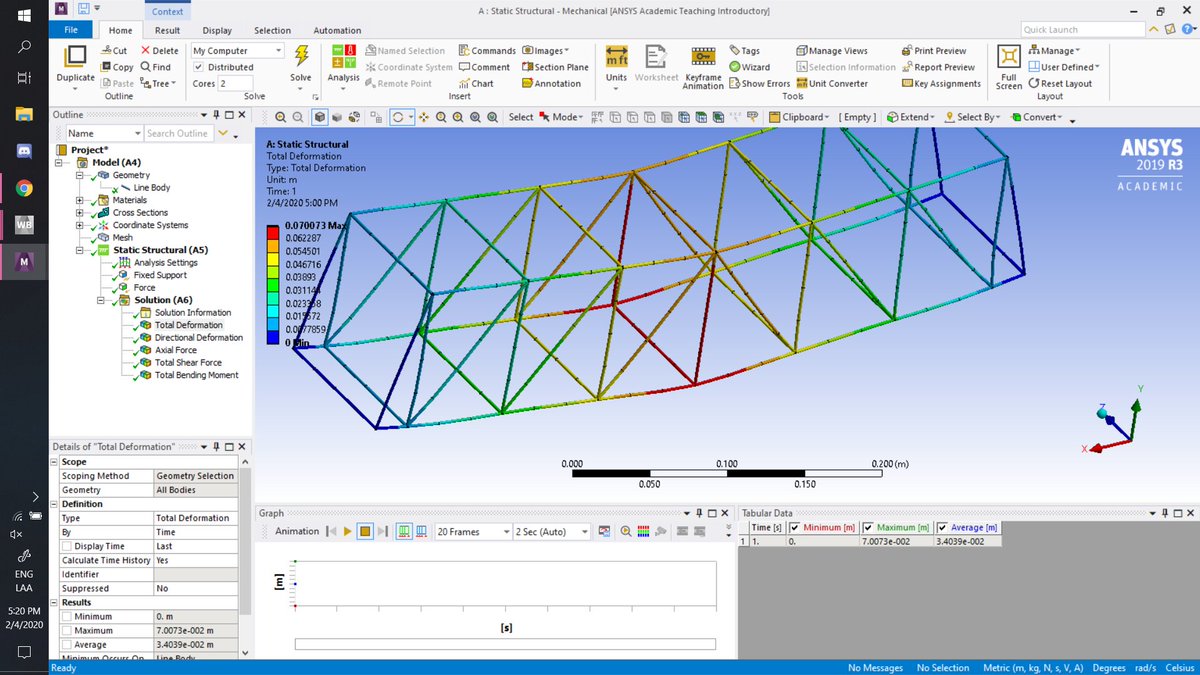
Task: Check the Minimum result checkbox in Details
Action: point(66,617)
